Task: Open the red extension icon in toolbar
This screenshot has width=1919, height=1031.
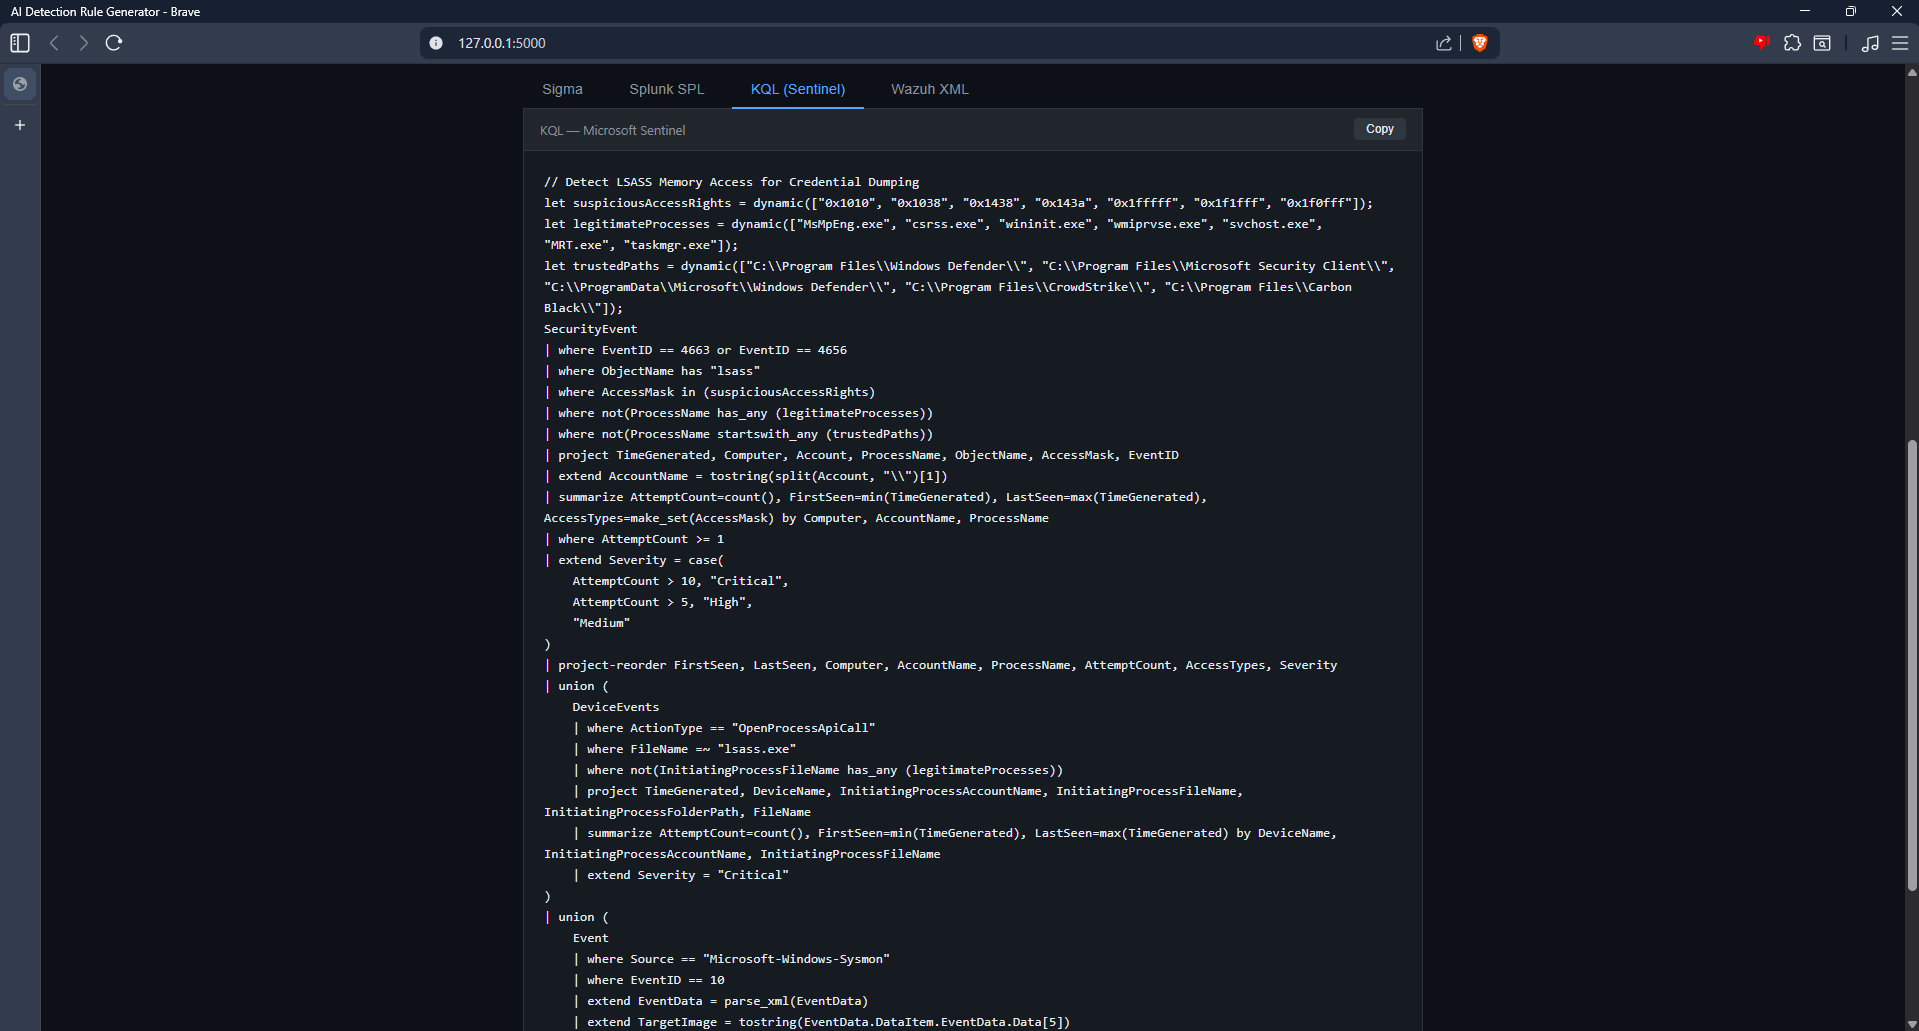Action: coord(1762,42)
